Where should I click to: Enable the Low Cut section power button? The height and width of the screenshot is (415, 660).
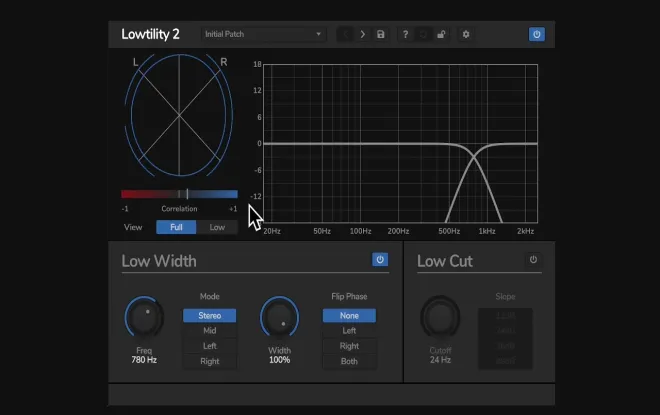(533, 260)
